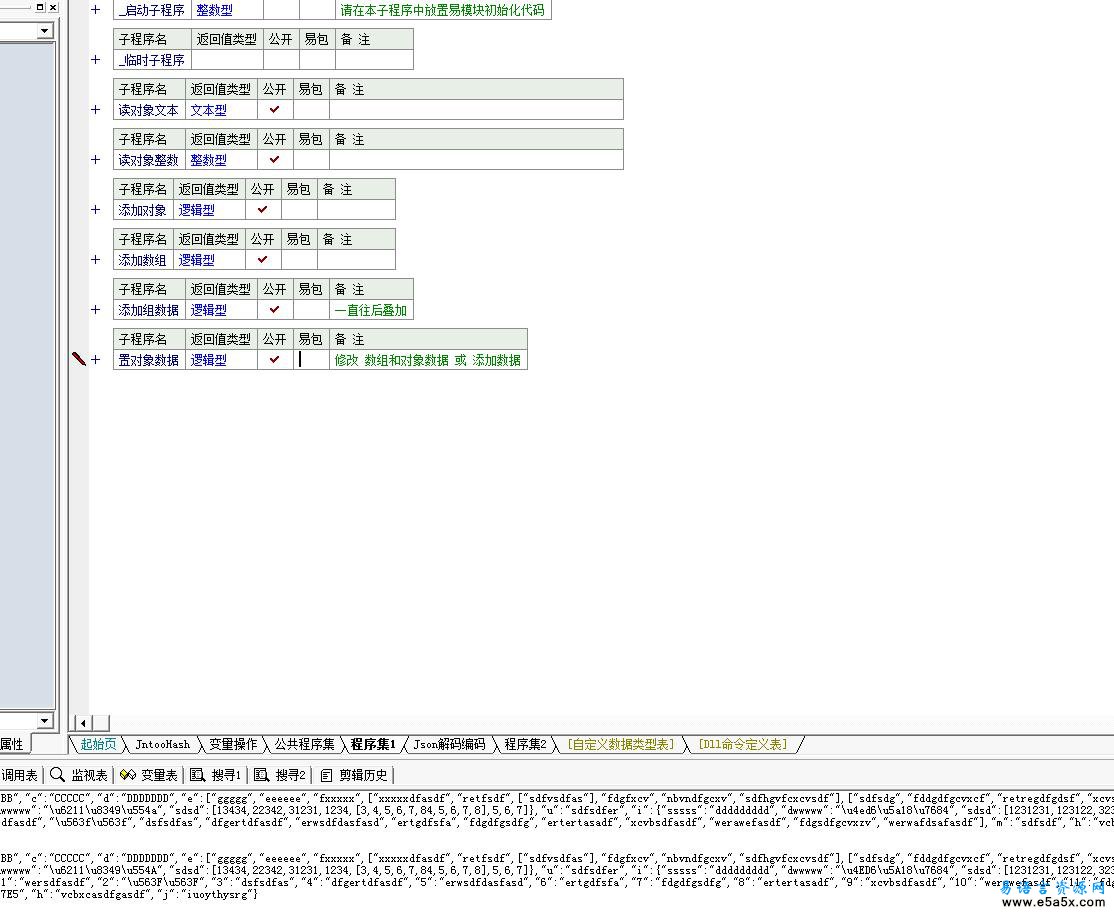Click the 请在本子程序中放置易模块初始化代码 remark
The width and height of the screenshot is (1114, 915).
[442, 10]
